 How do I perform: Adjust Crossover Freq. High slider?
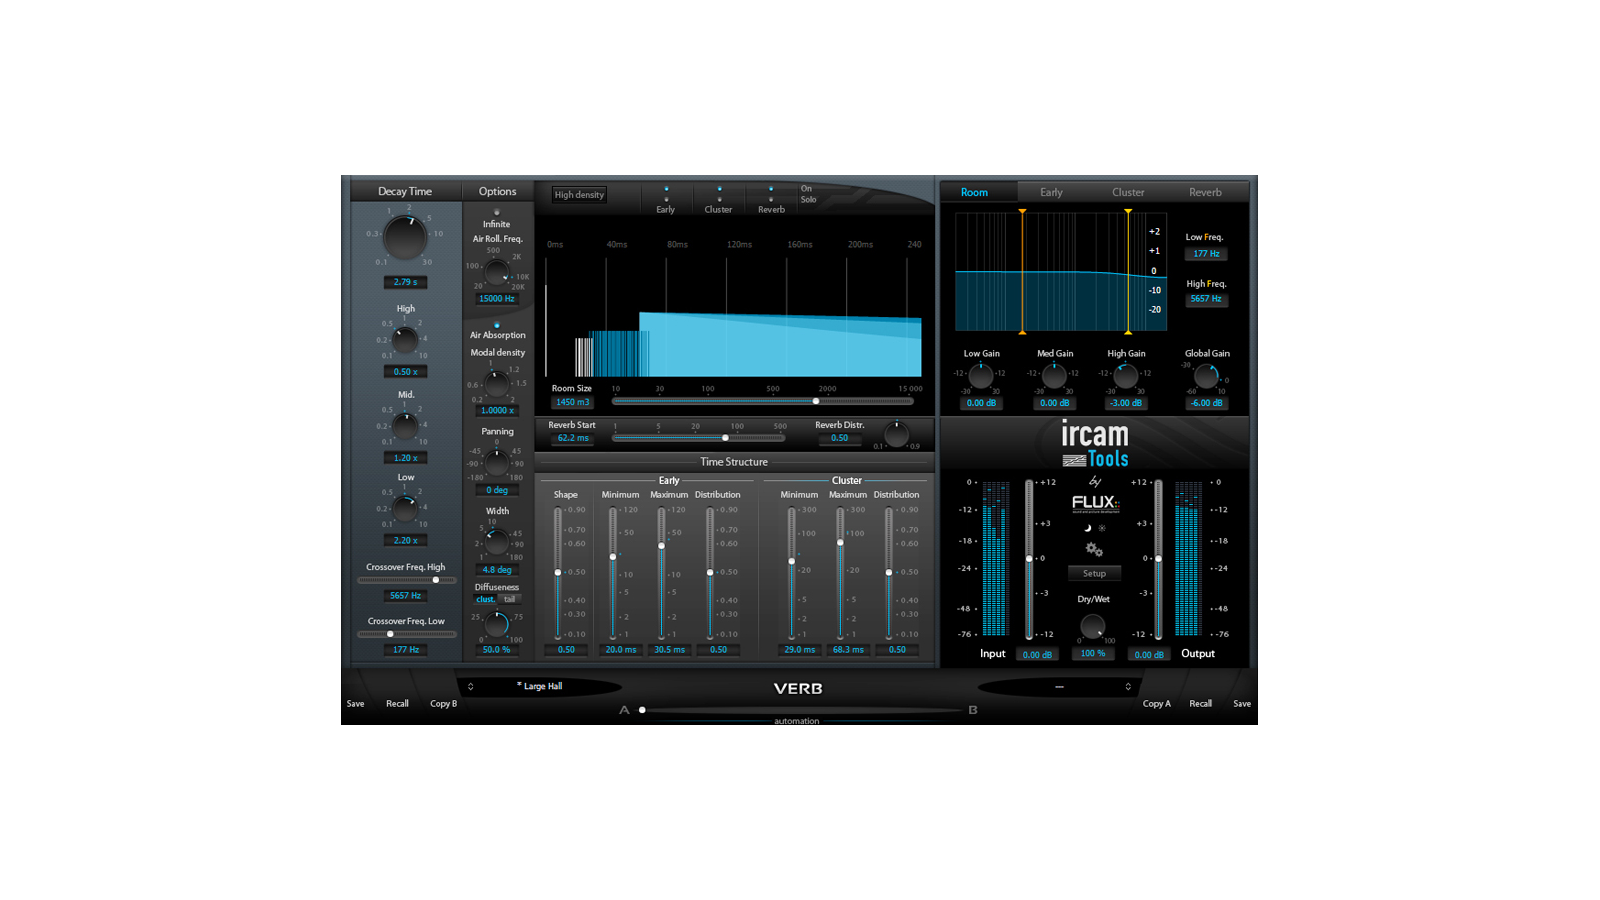click(406, 580)
